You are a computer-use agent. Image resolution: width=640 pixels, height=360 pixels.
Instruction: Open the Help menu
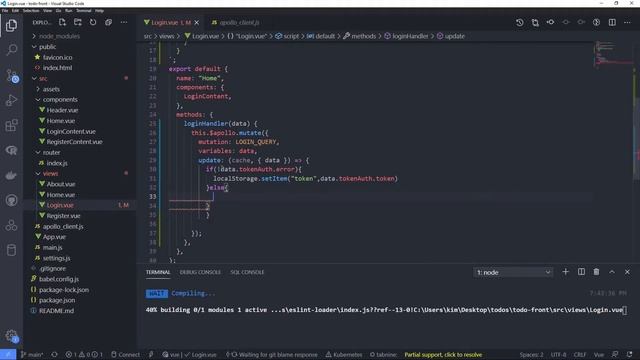[x=99, y=11]
